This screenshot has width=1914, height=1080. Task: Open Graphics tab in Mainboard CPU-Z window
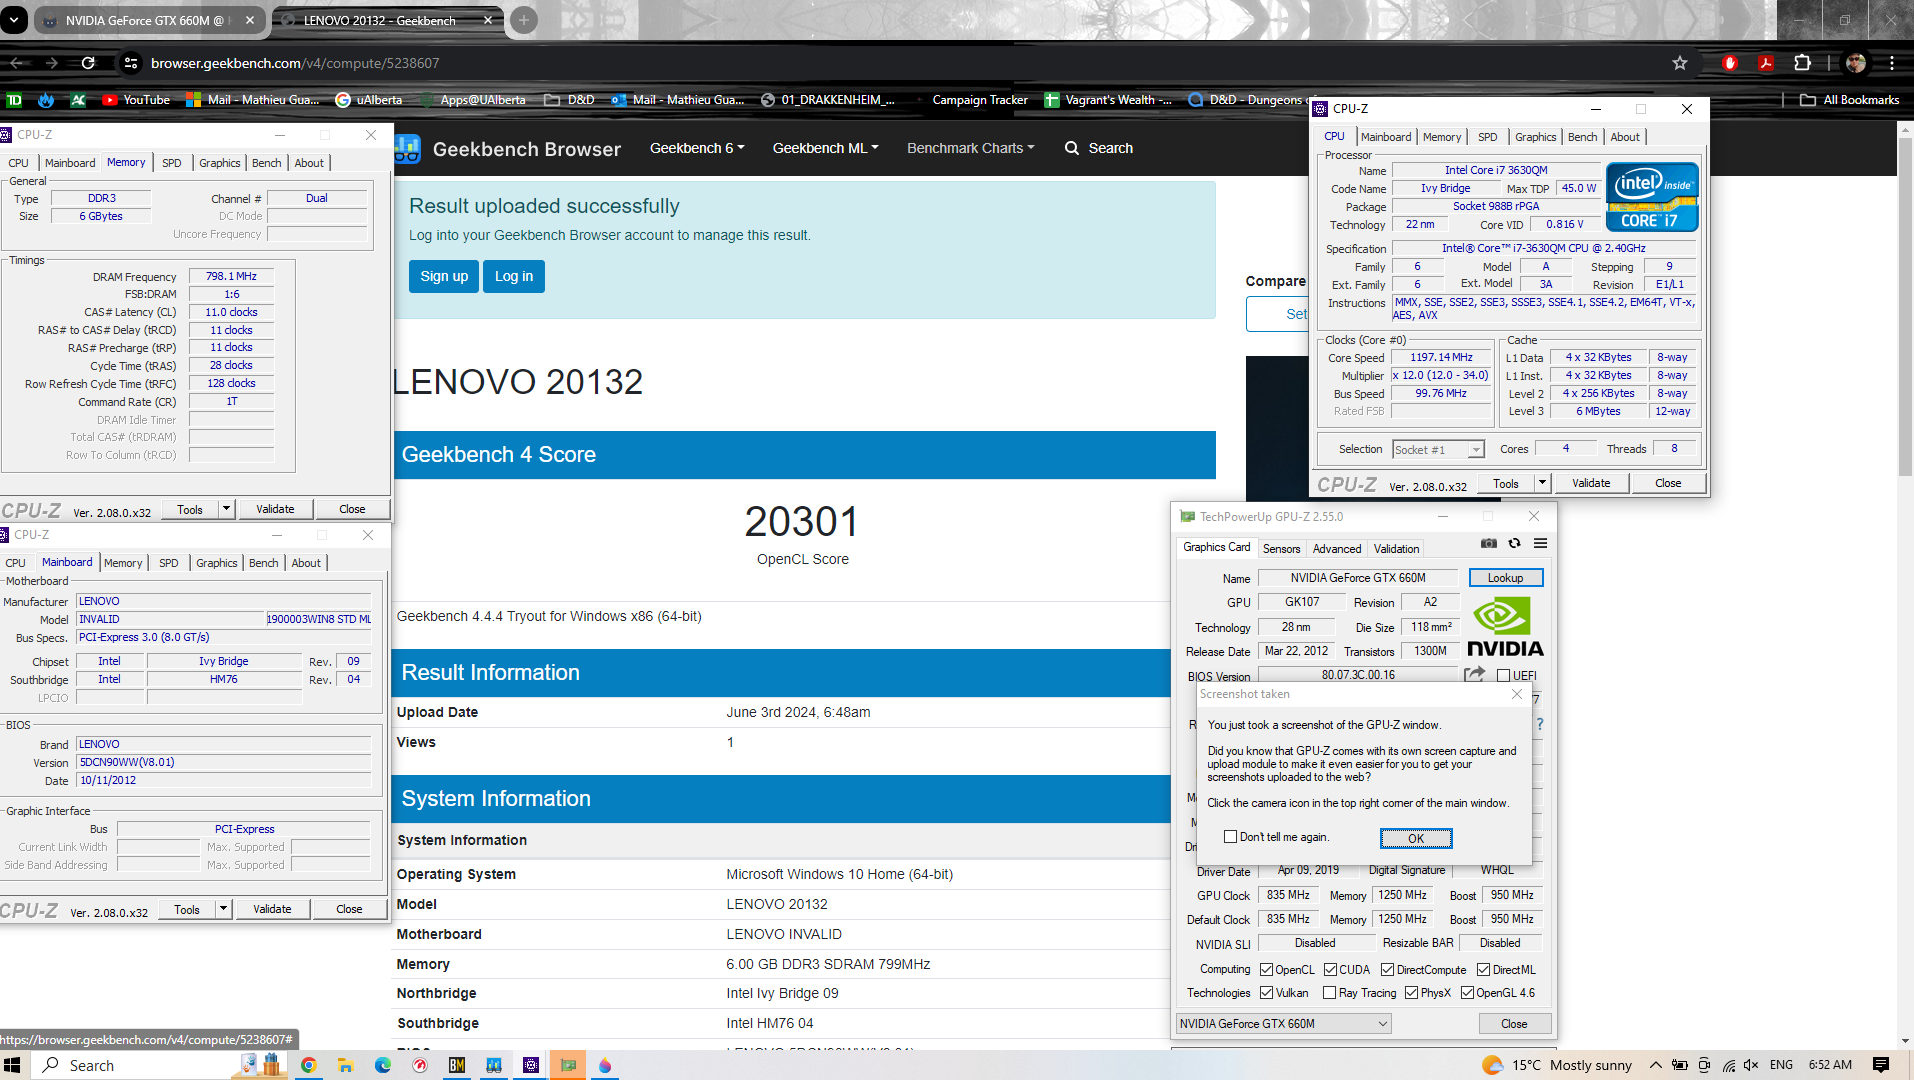click(x=217, y=563)
